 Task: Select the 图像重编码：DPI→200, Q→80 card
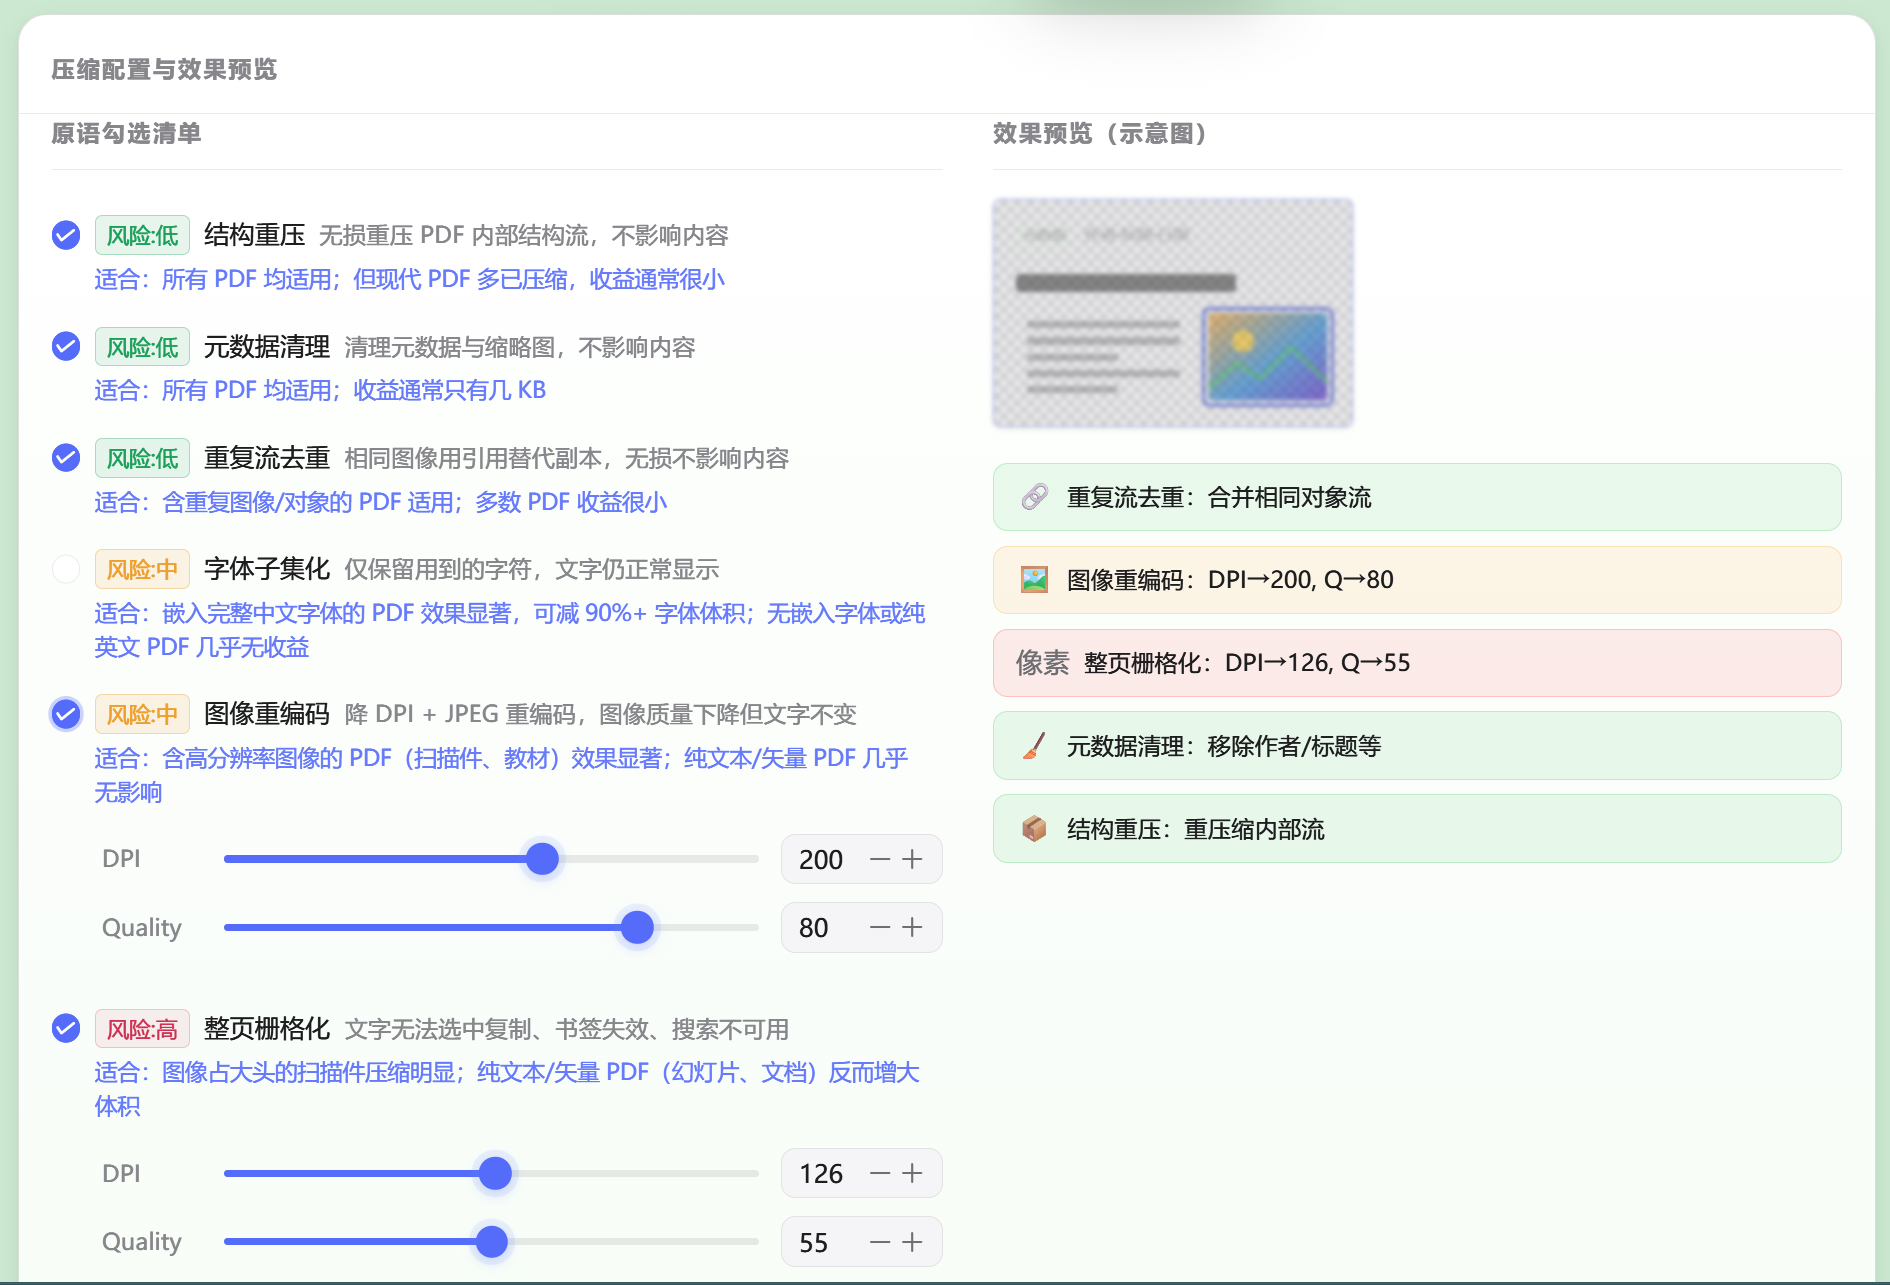[x=1417, y=580]
